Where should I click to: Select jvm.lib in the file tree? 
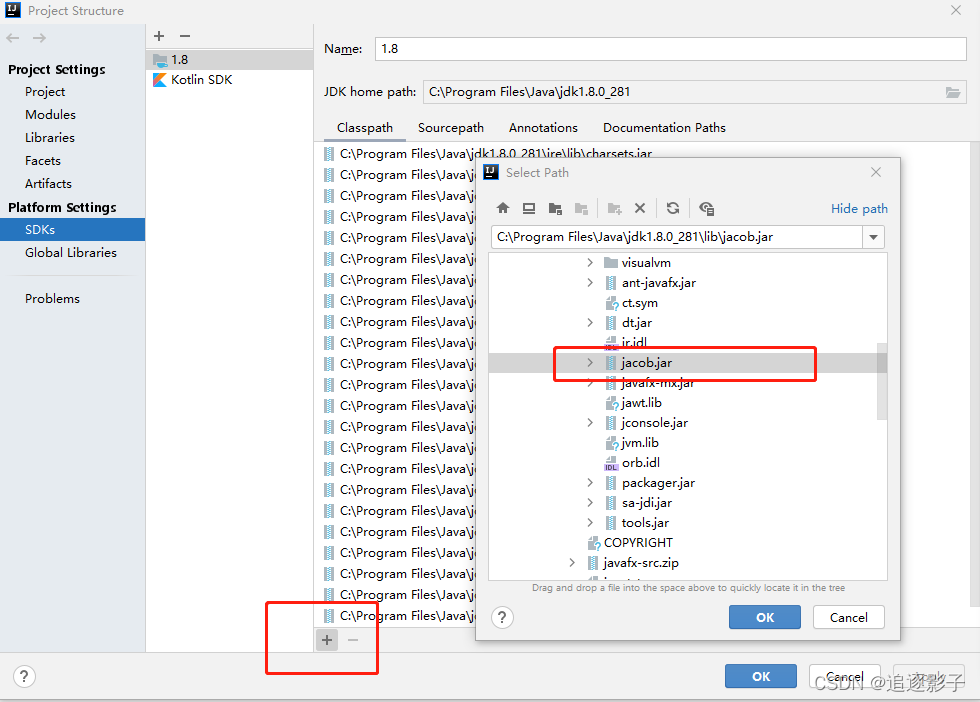(639, 443)
